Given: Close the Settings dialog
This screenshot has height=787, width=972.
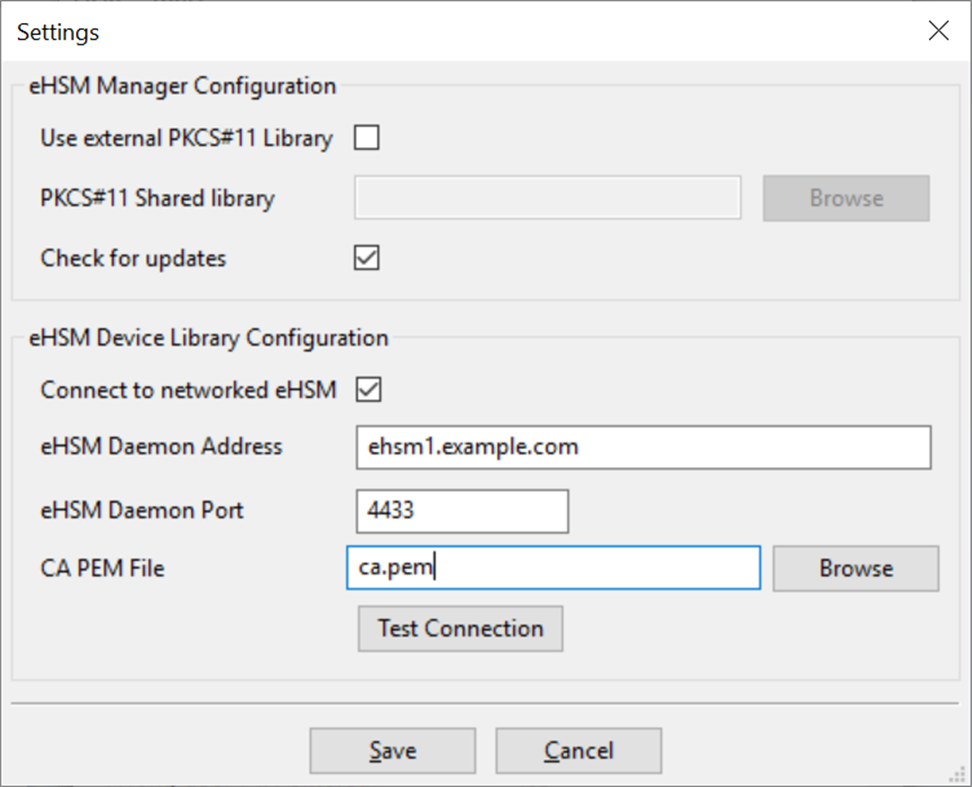Looking at the screenshot, I should coord(938,30).
